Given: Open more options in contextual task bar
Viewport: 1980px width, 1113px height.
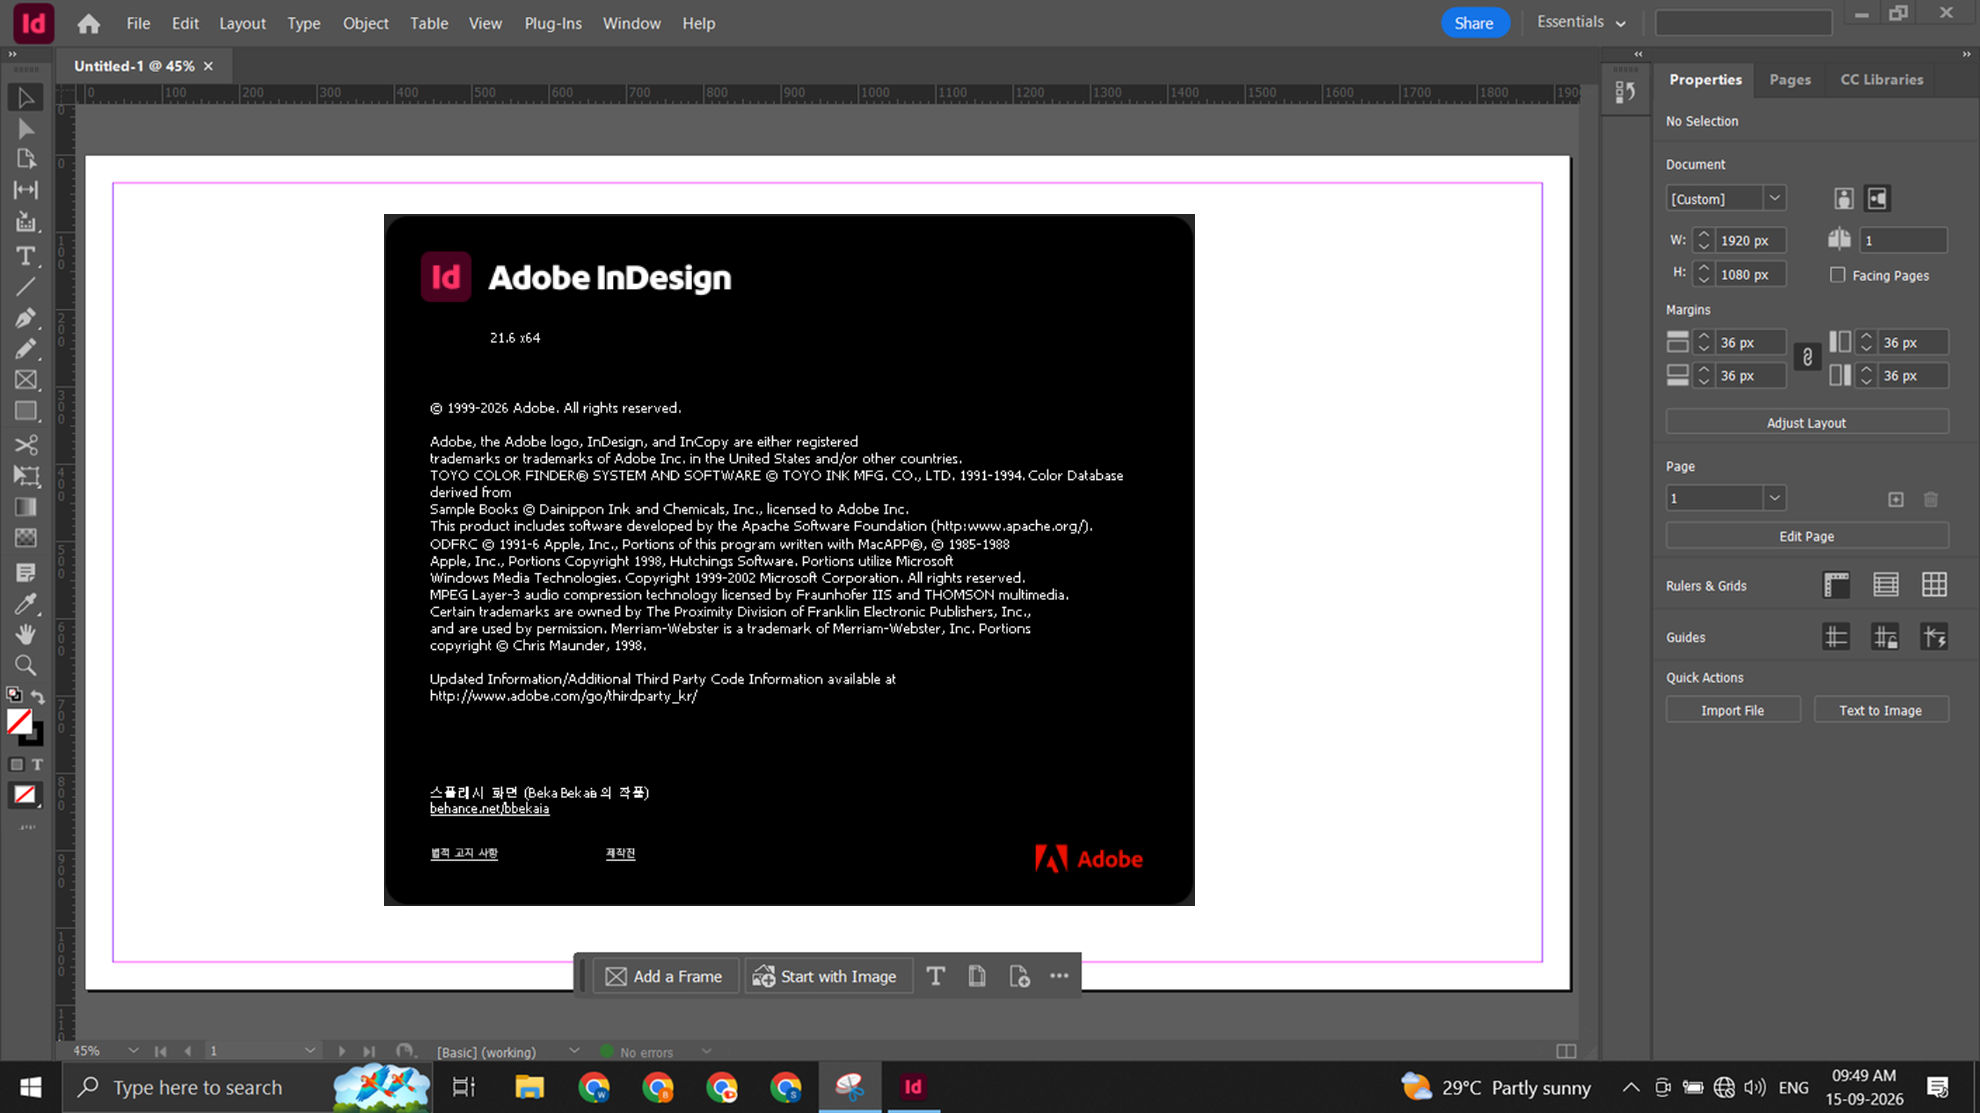Looking at the screenshot, I should 1059,976.
